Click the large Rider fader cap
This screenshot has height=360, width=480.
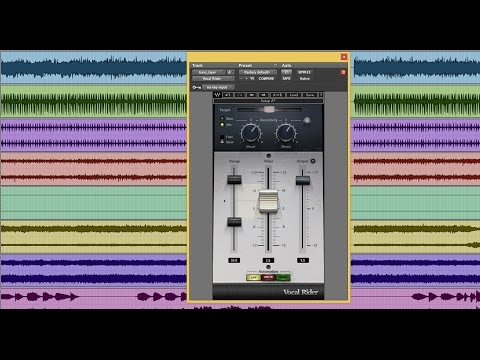(268, 201)
